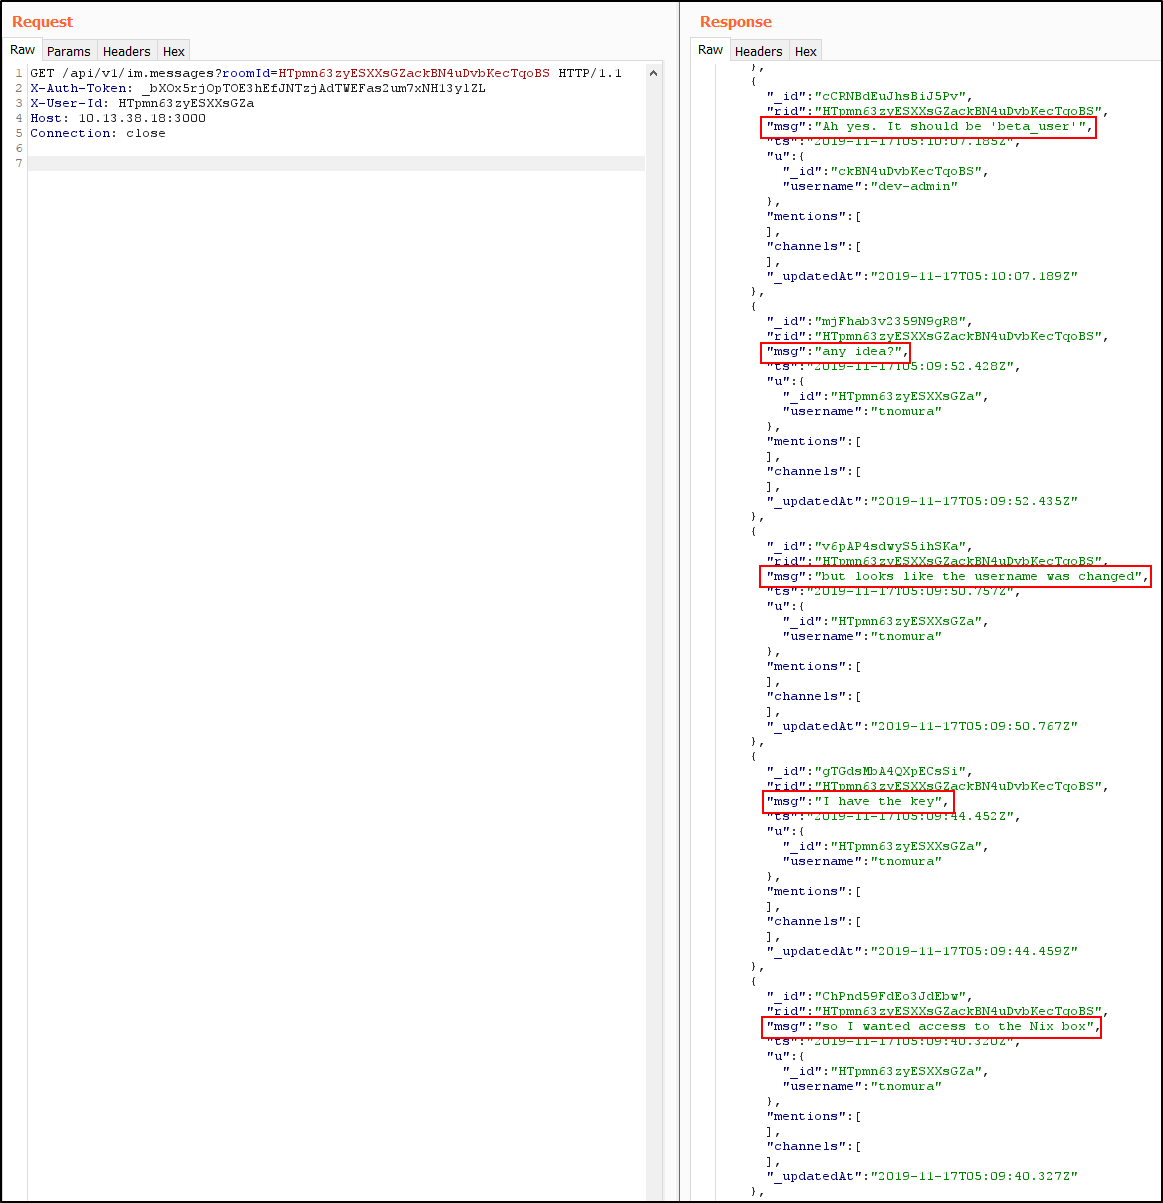
Task: Click the "any idea?" msg line
Action: coord(835,352)
